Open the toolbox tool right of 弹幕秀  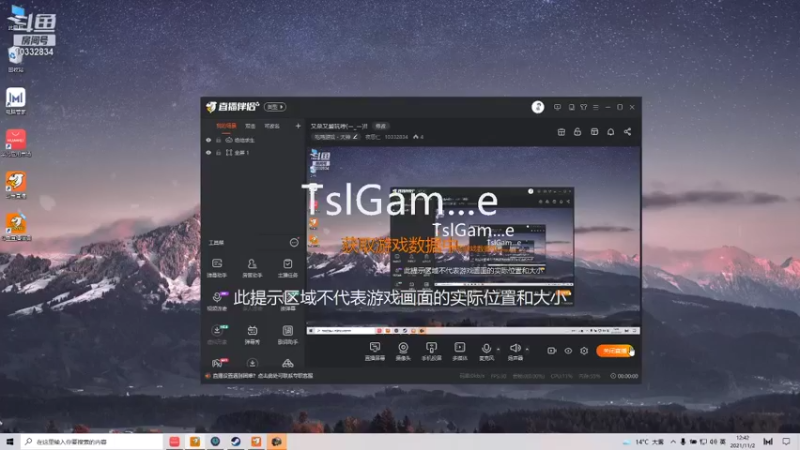tap(288, 334)
